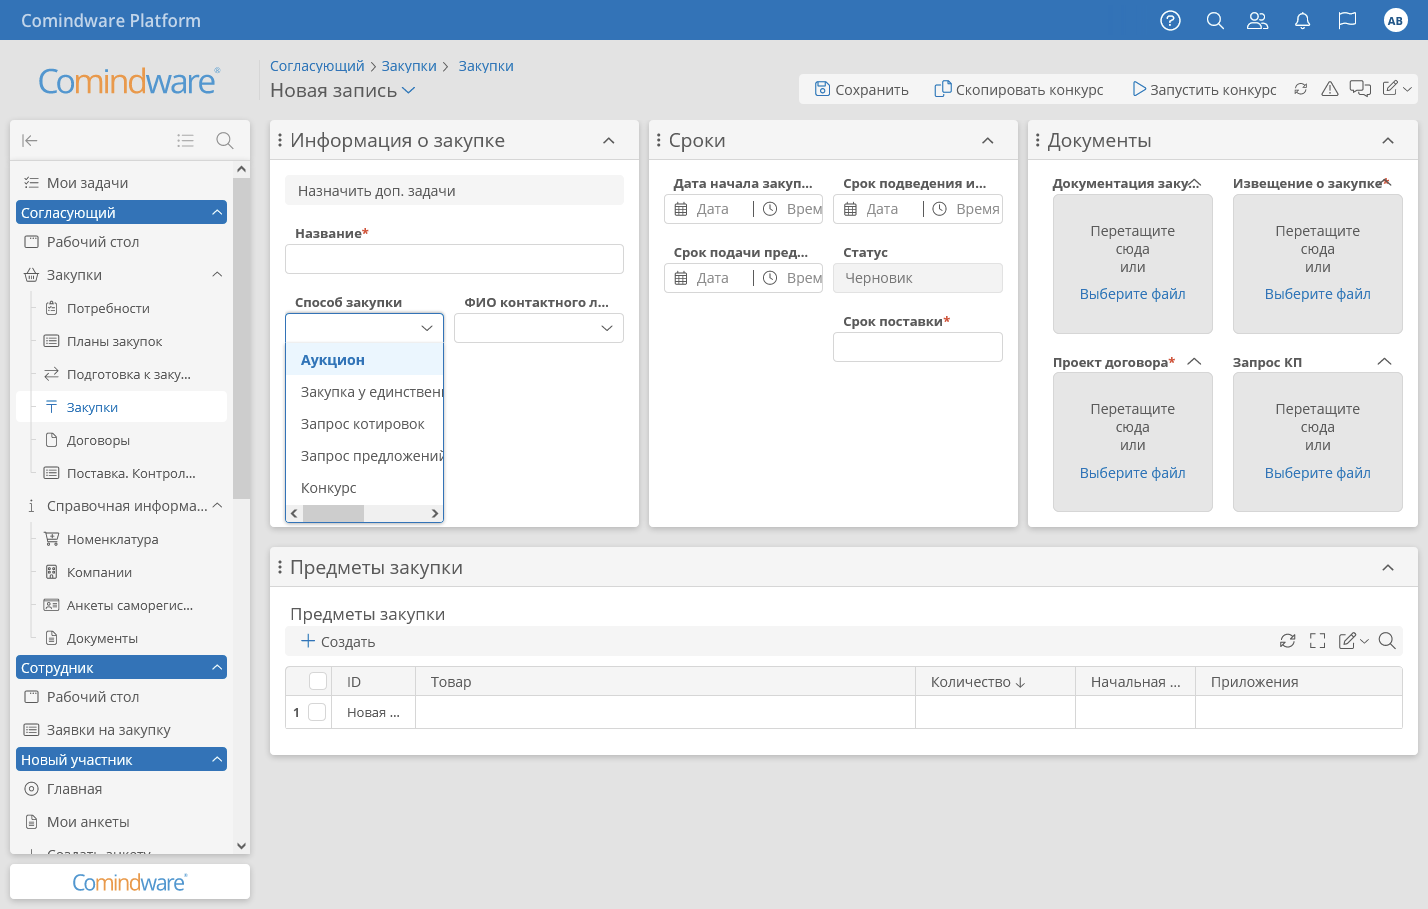
Task: Click Скопировать конкурс button
Action: click(1019, 89)
